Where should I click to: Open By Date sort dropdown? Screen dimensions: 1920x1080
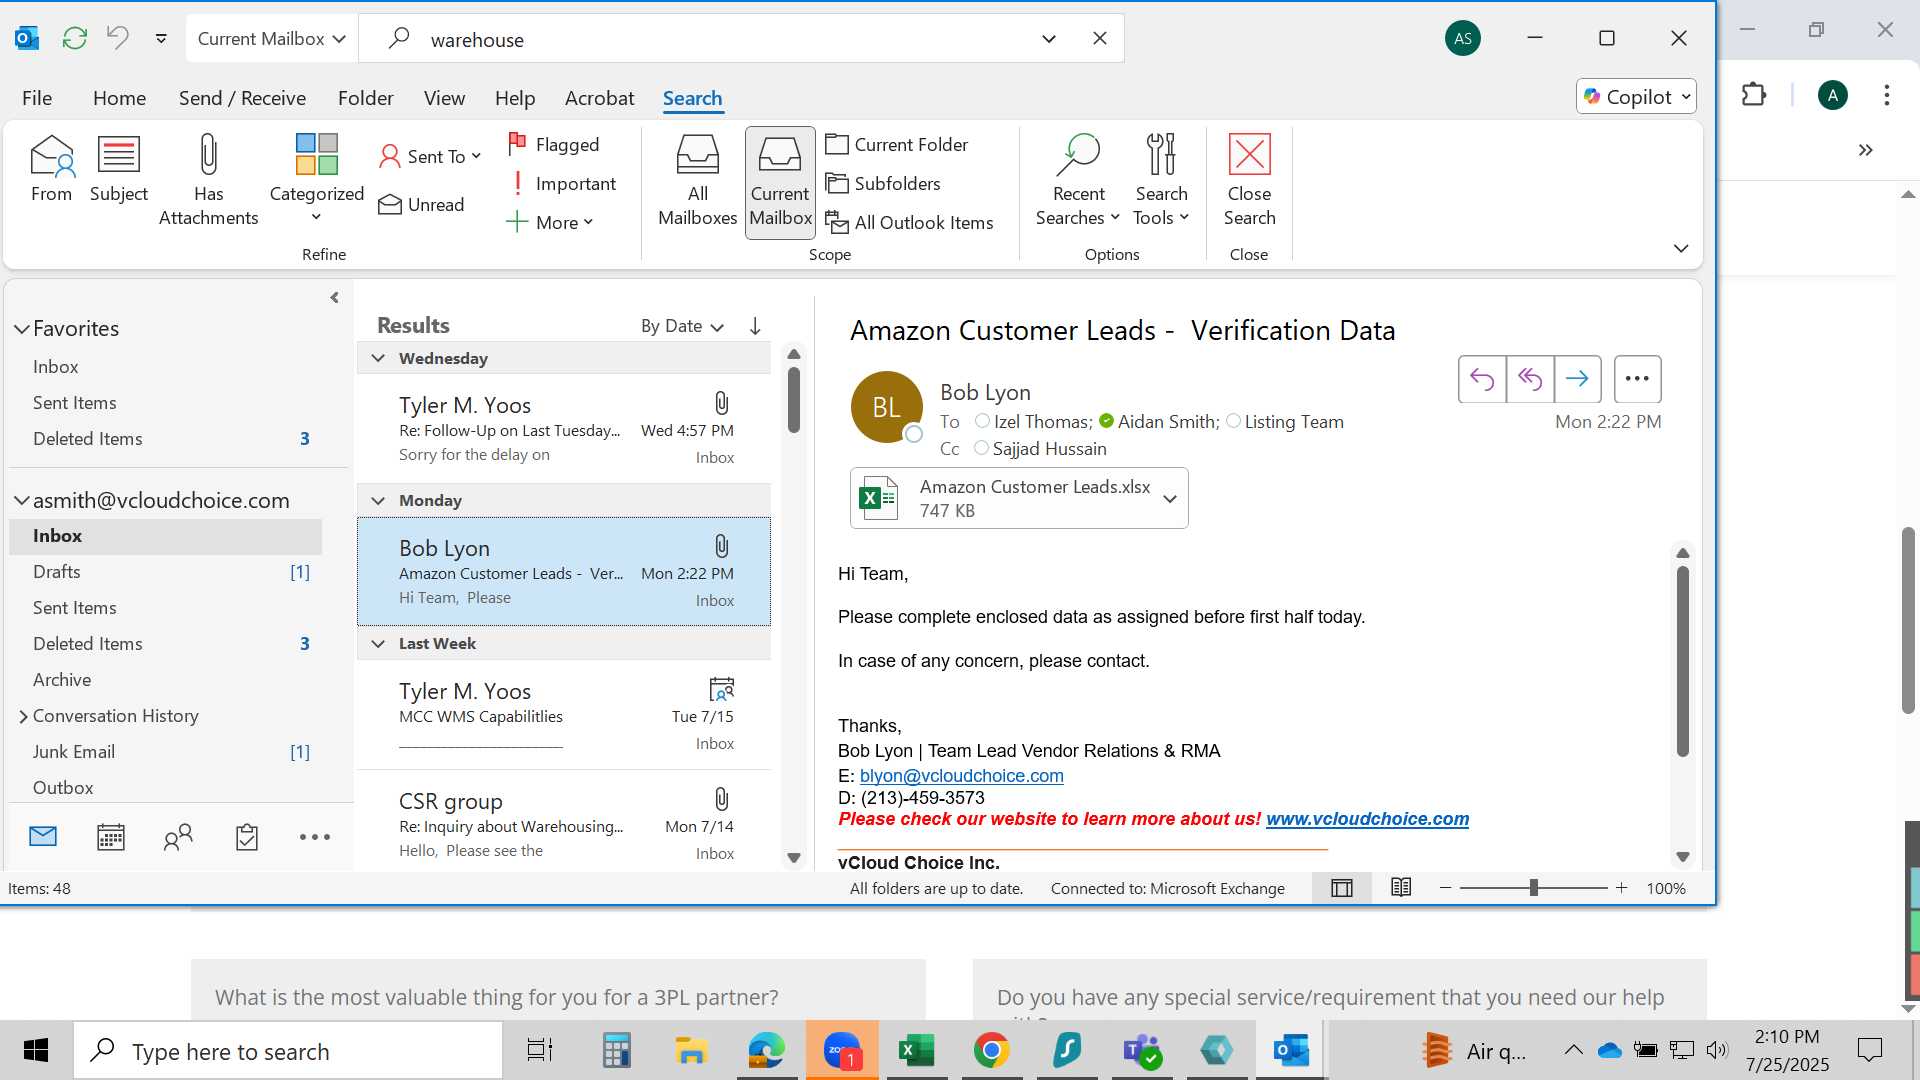(x=682, y=326)
